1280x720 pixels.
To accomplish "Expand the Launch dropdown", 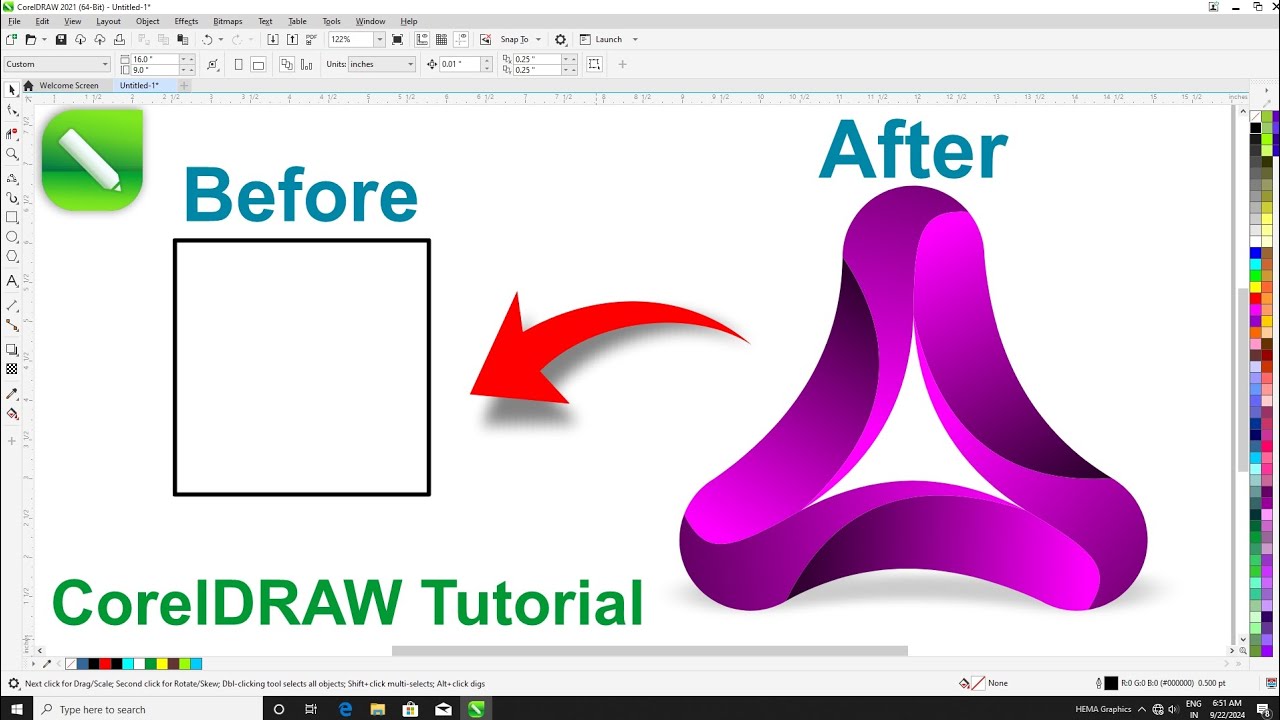I will click(x=635, y=39).
